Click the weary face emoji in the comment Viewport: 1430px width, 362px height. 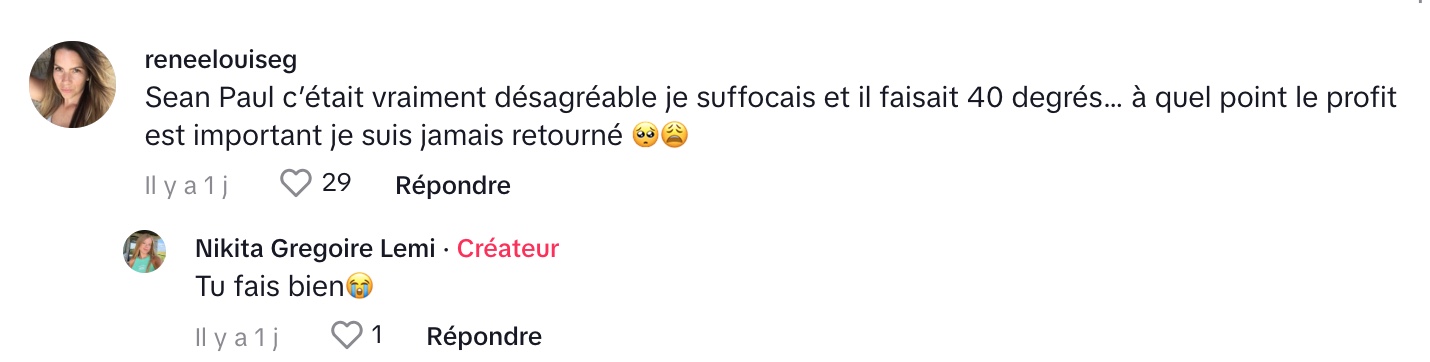674,135
